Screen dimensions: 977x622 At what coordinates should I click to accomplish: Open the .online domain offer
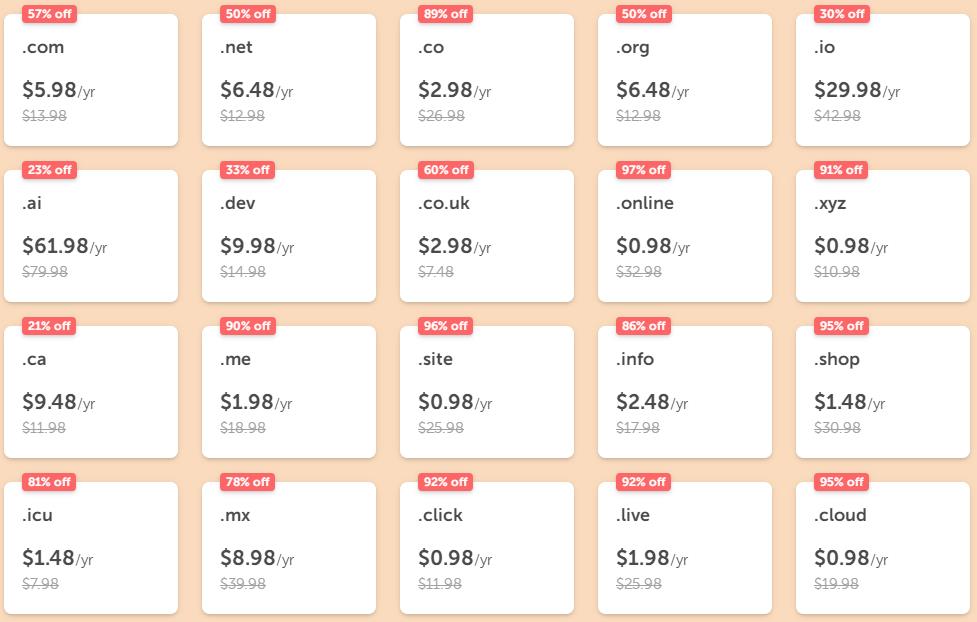click(685, 236)
